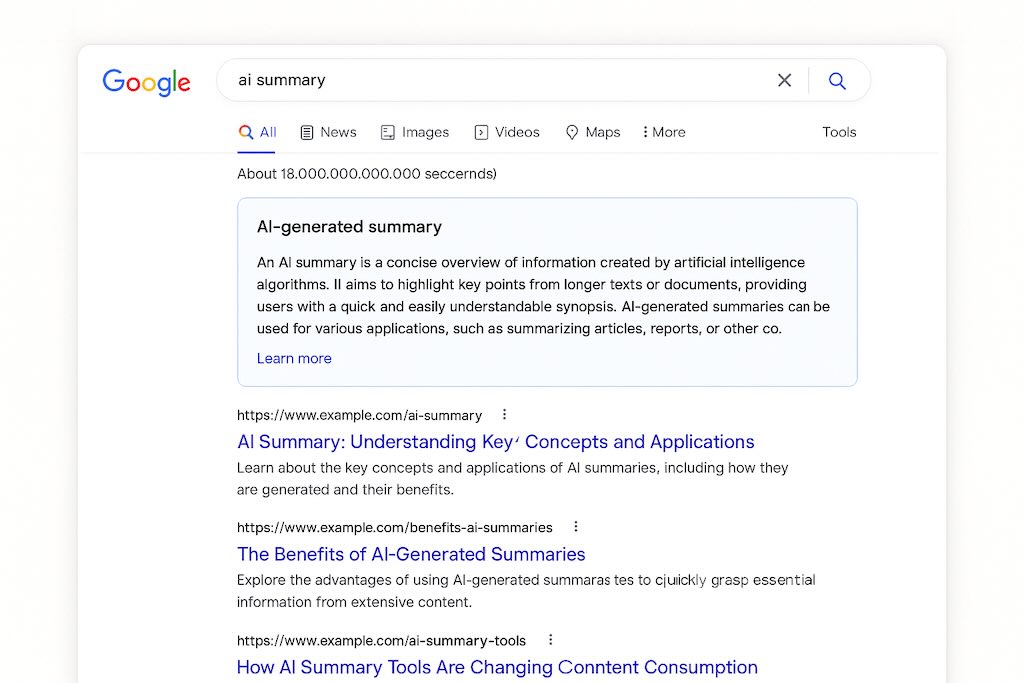Click the 'About 18.000.000.000.000' results count
Screen dimensions: 1024x683
pos(367,174)
